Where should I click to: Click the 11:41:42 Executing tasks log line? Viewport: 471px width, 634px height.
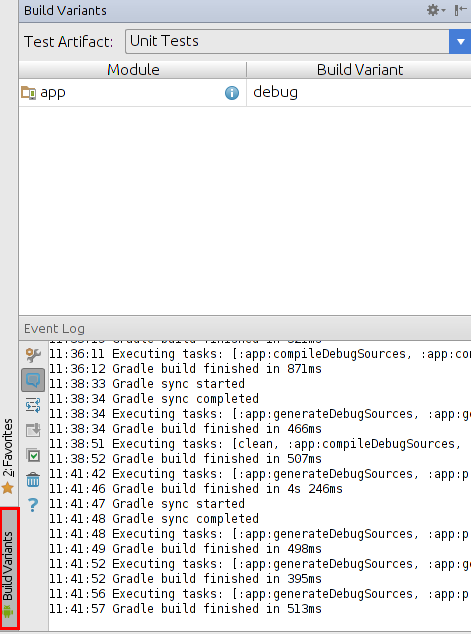pyautogui.click(x=259, y=474)
